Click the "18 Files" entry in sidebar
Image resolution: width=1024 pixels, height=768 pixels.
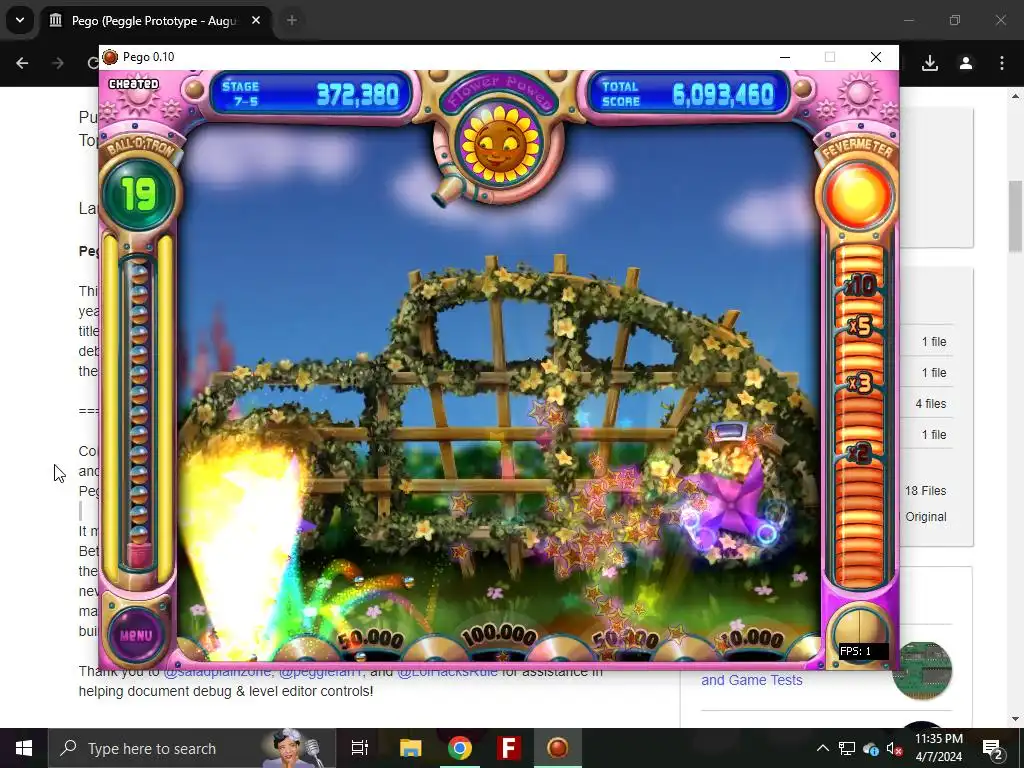click(x=925, y=491)
